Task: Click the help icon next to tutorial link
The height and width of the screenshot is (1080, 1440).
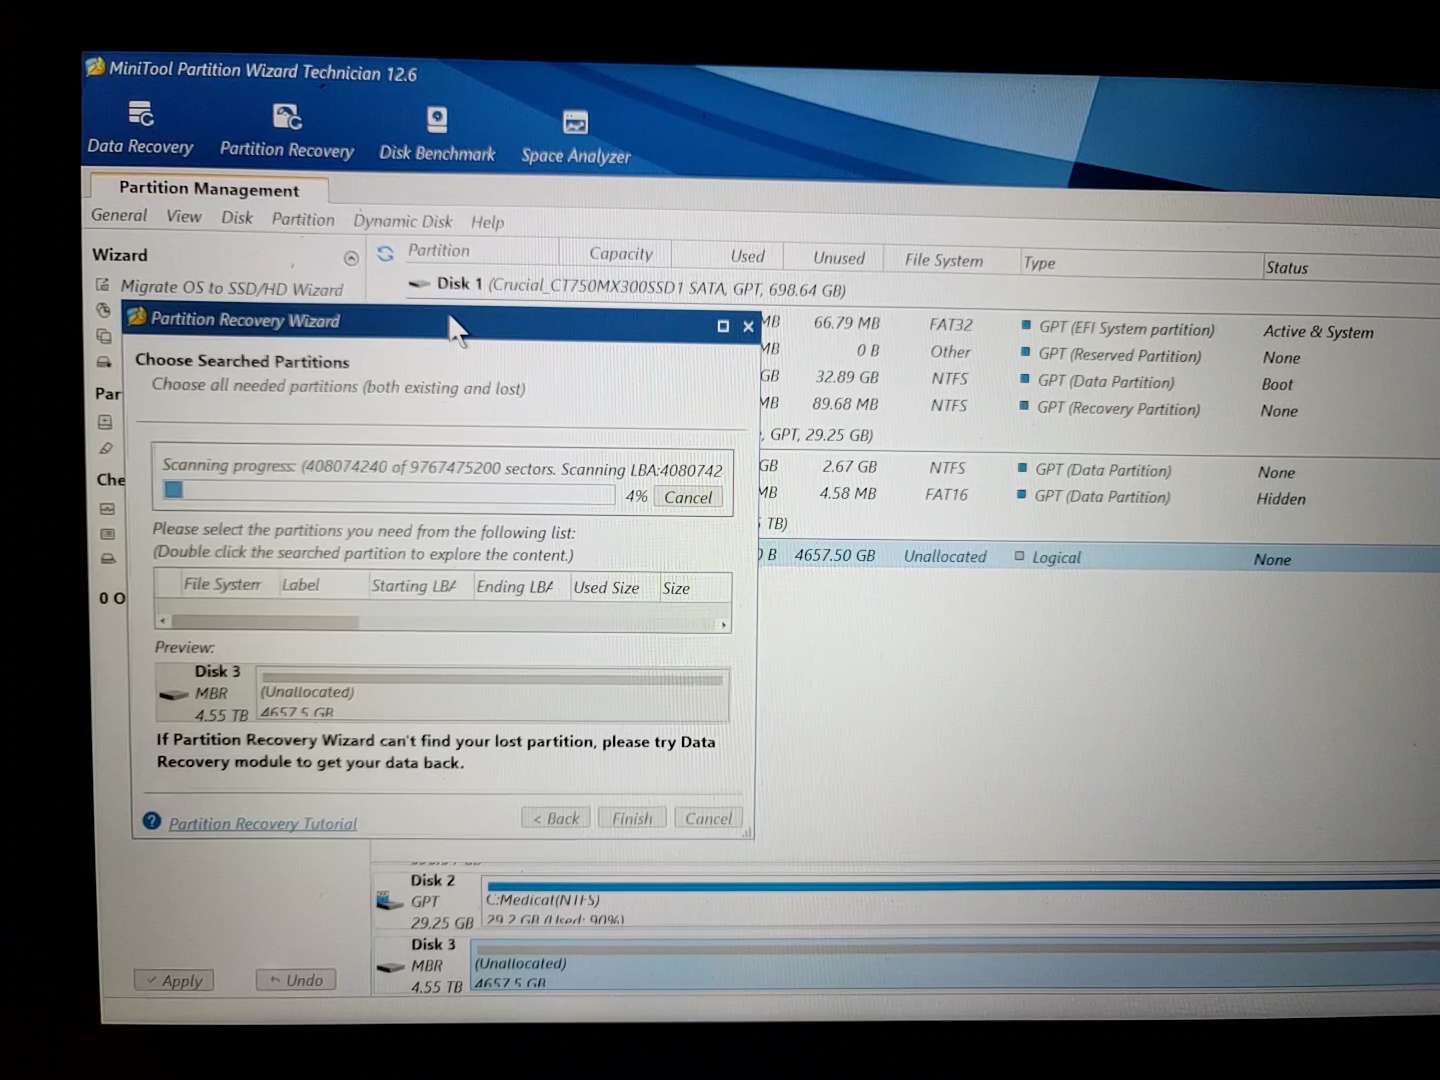Action: pos(152,821)
